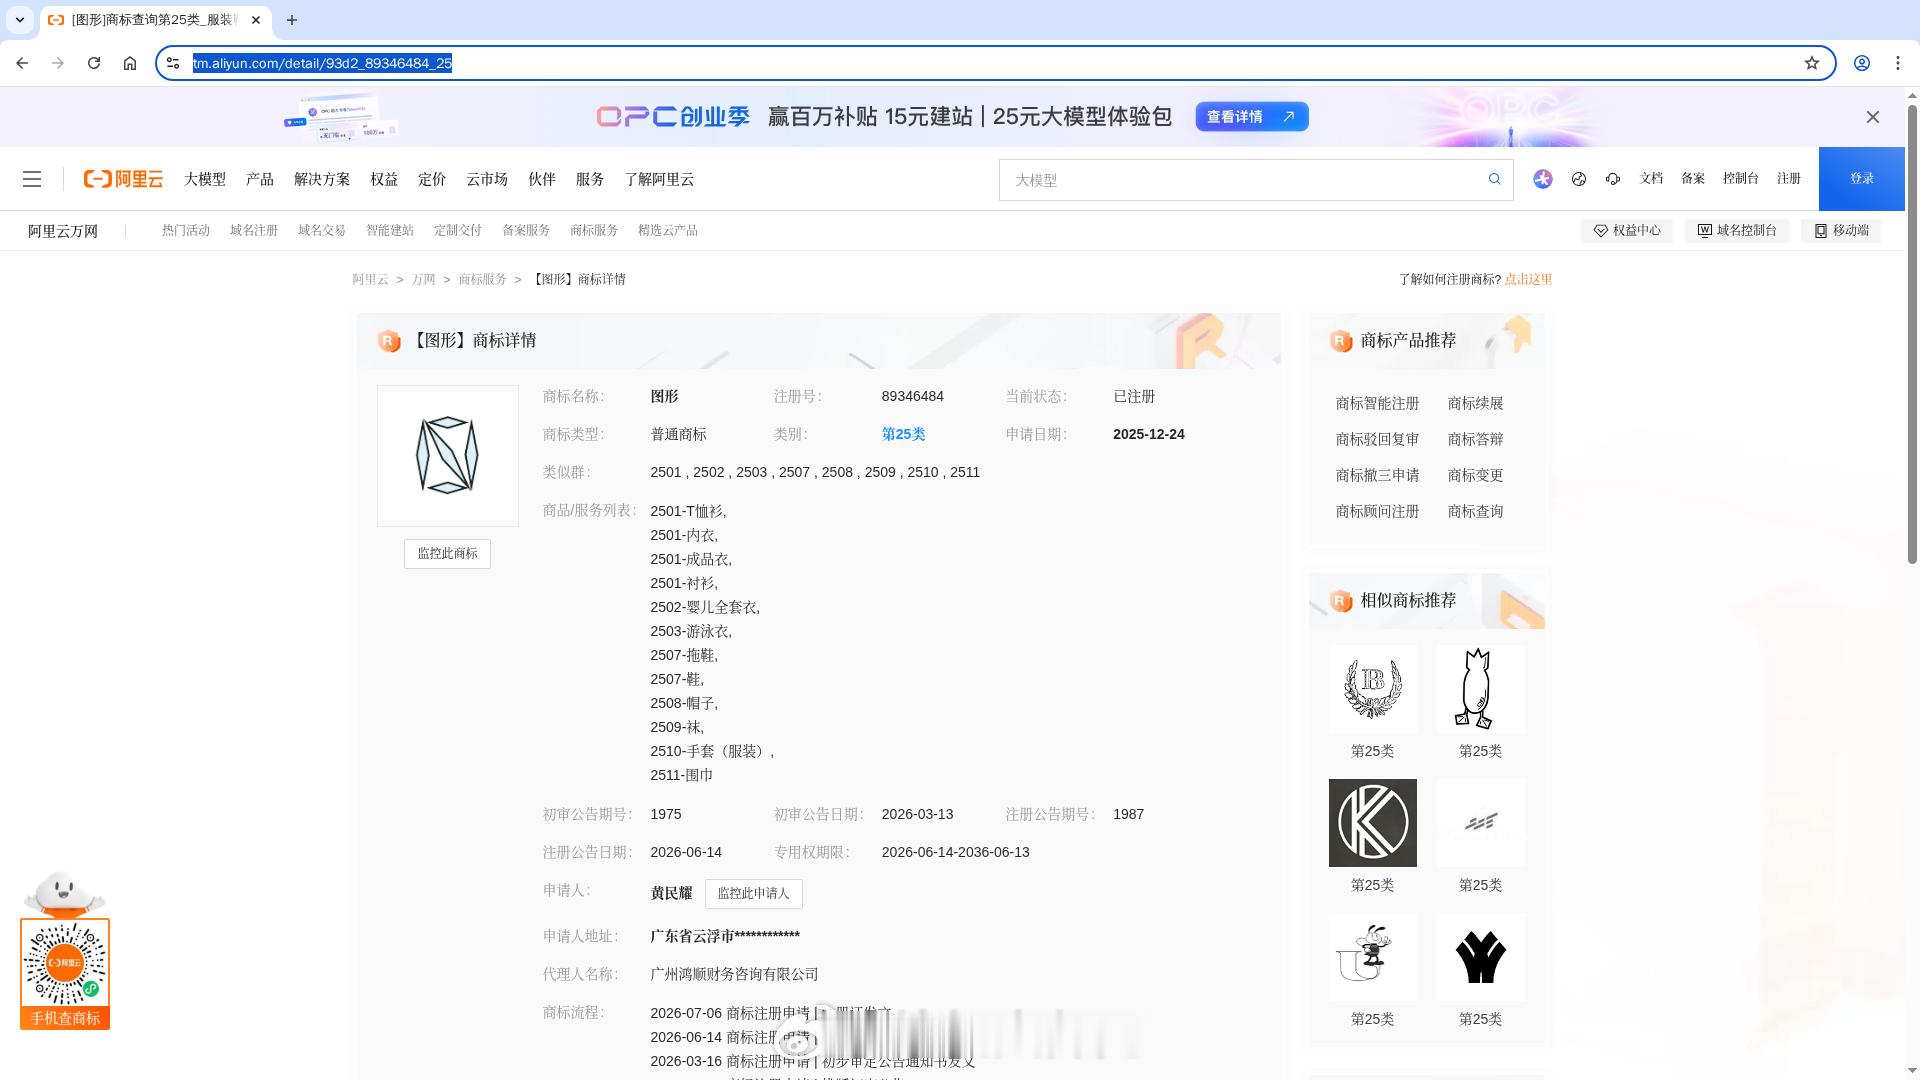Open 了解阿里云 menu

(x=659, y=179)
